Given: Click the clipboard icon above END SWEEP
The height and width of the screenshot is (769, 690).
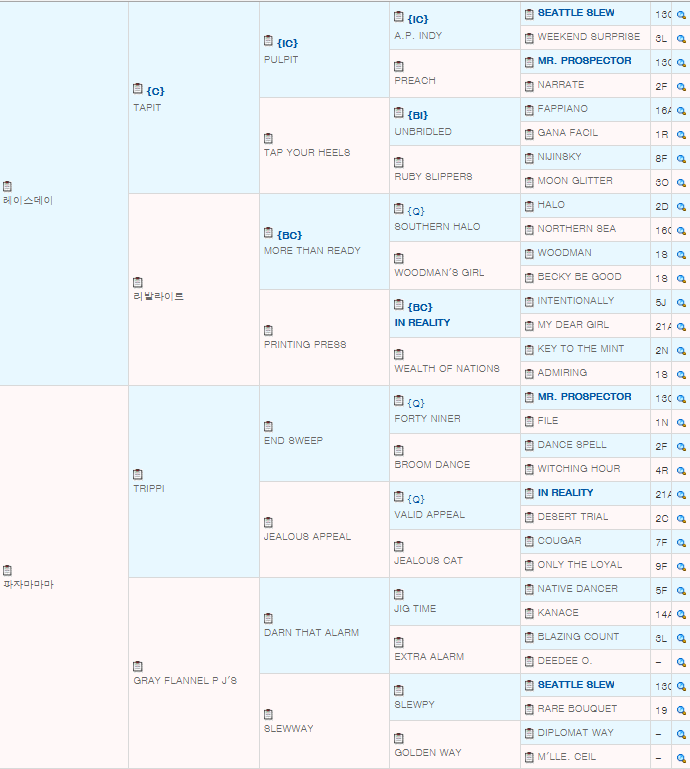Looking at the screenshot, I should (268, 427).
